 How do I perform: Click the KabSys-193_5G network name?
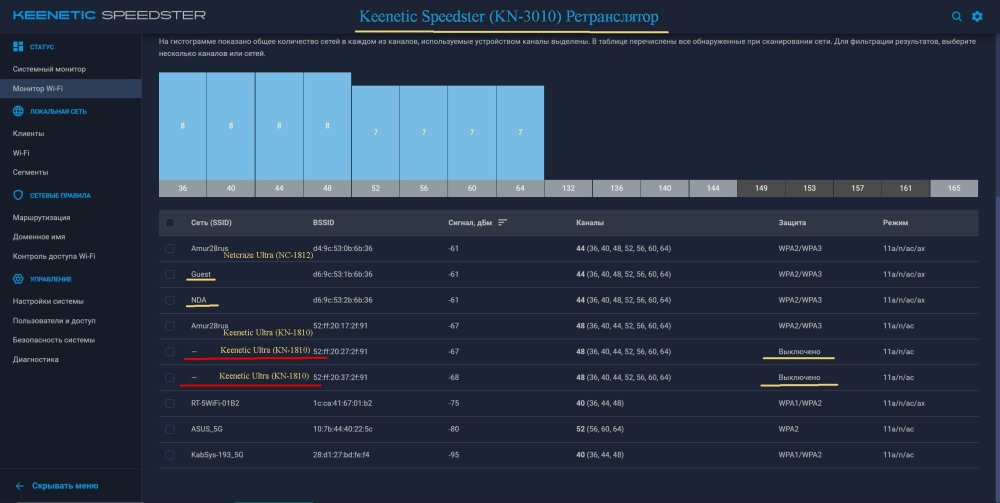click(x=217, y=455)
